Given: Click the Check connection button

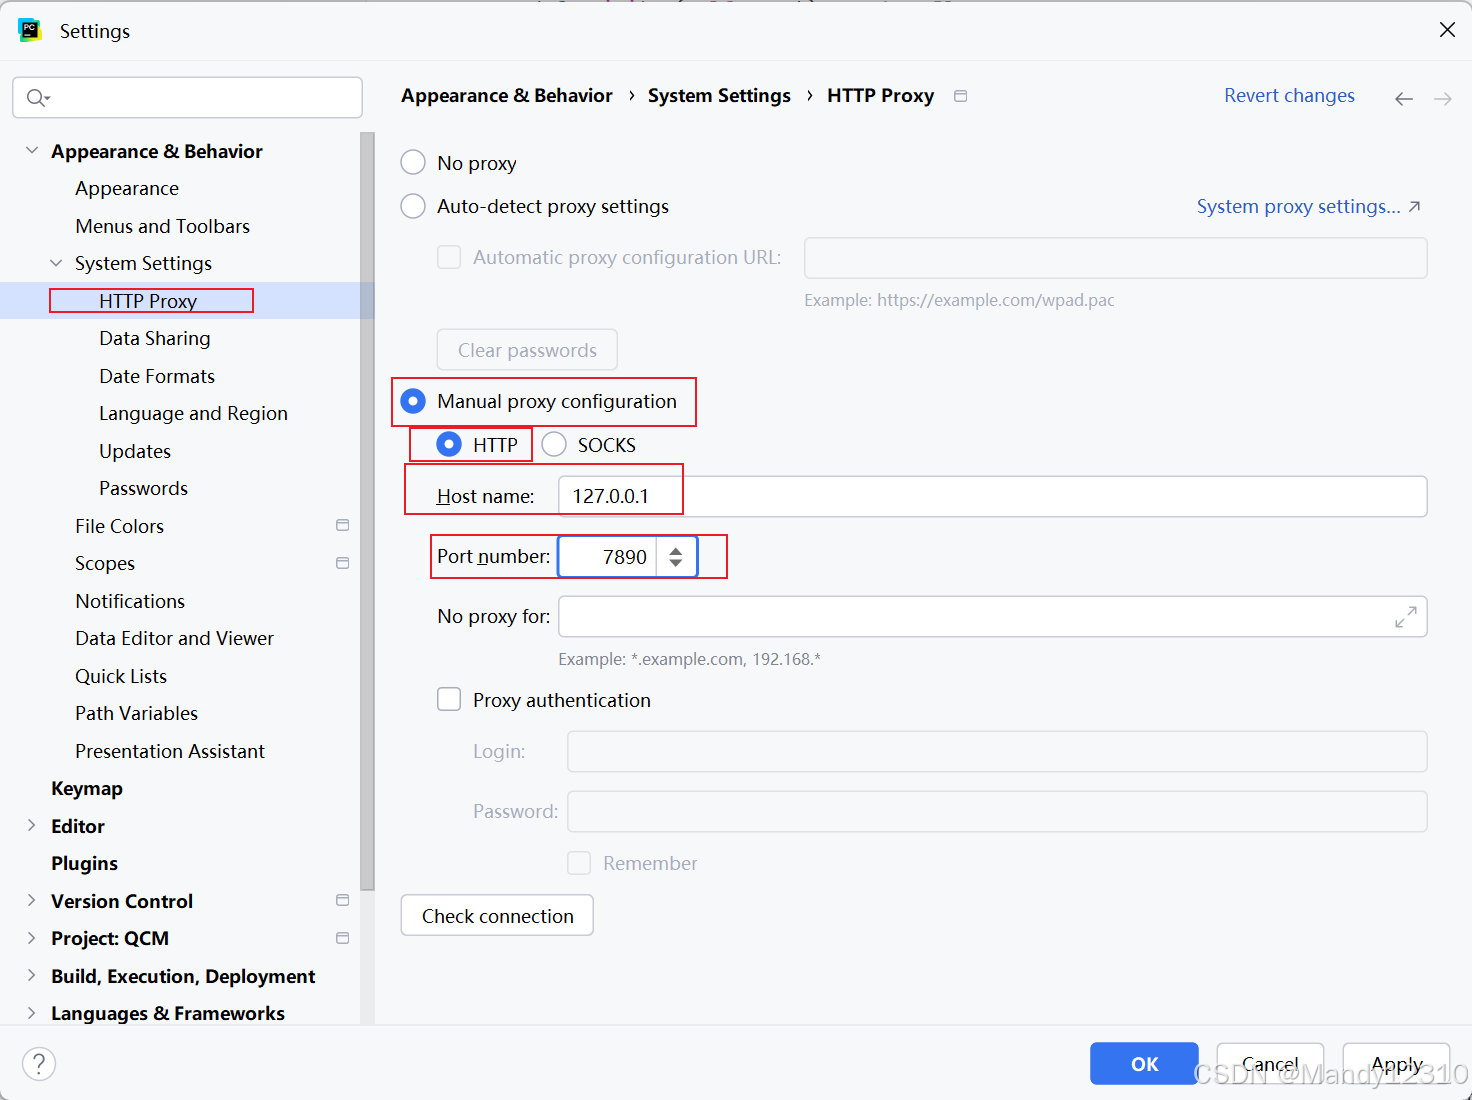Looking at the screenshot, I should pos(497,915).
